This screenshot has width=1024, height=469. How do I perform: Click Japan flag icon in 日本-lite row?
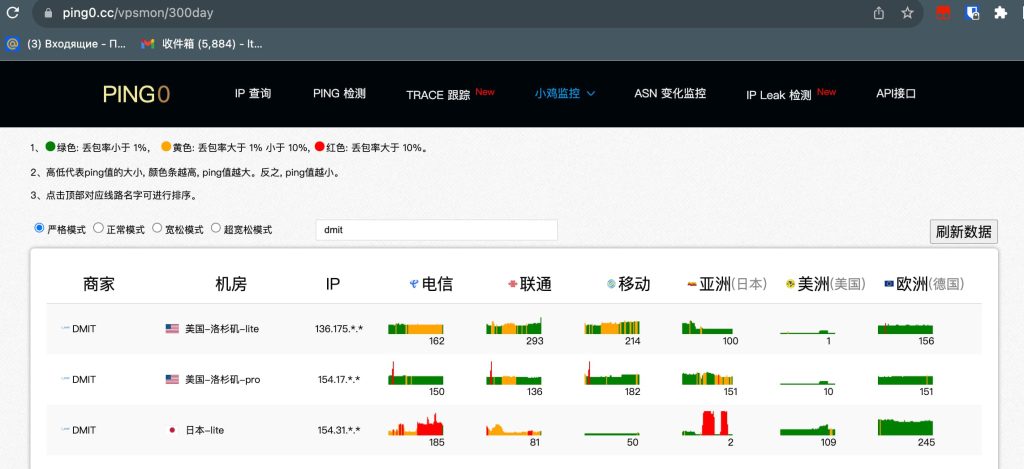pos(172,430)
